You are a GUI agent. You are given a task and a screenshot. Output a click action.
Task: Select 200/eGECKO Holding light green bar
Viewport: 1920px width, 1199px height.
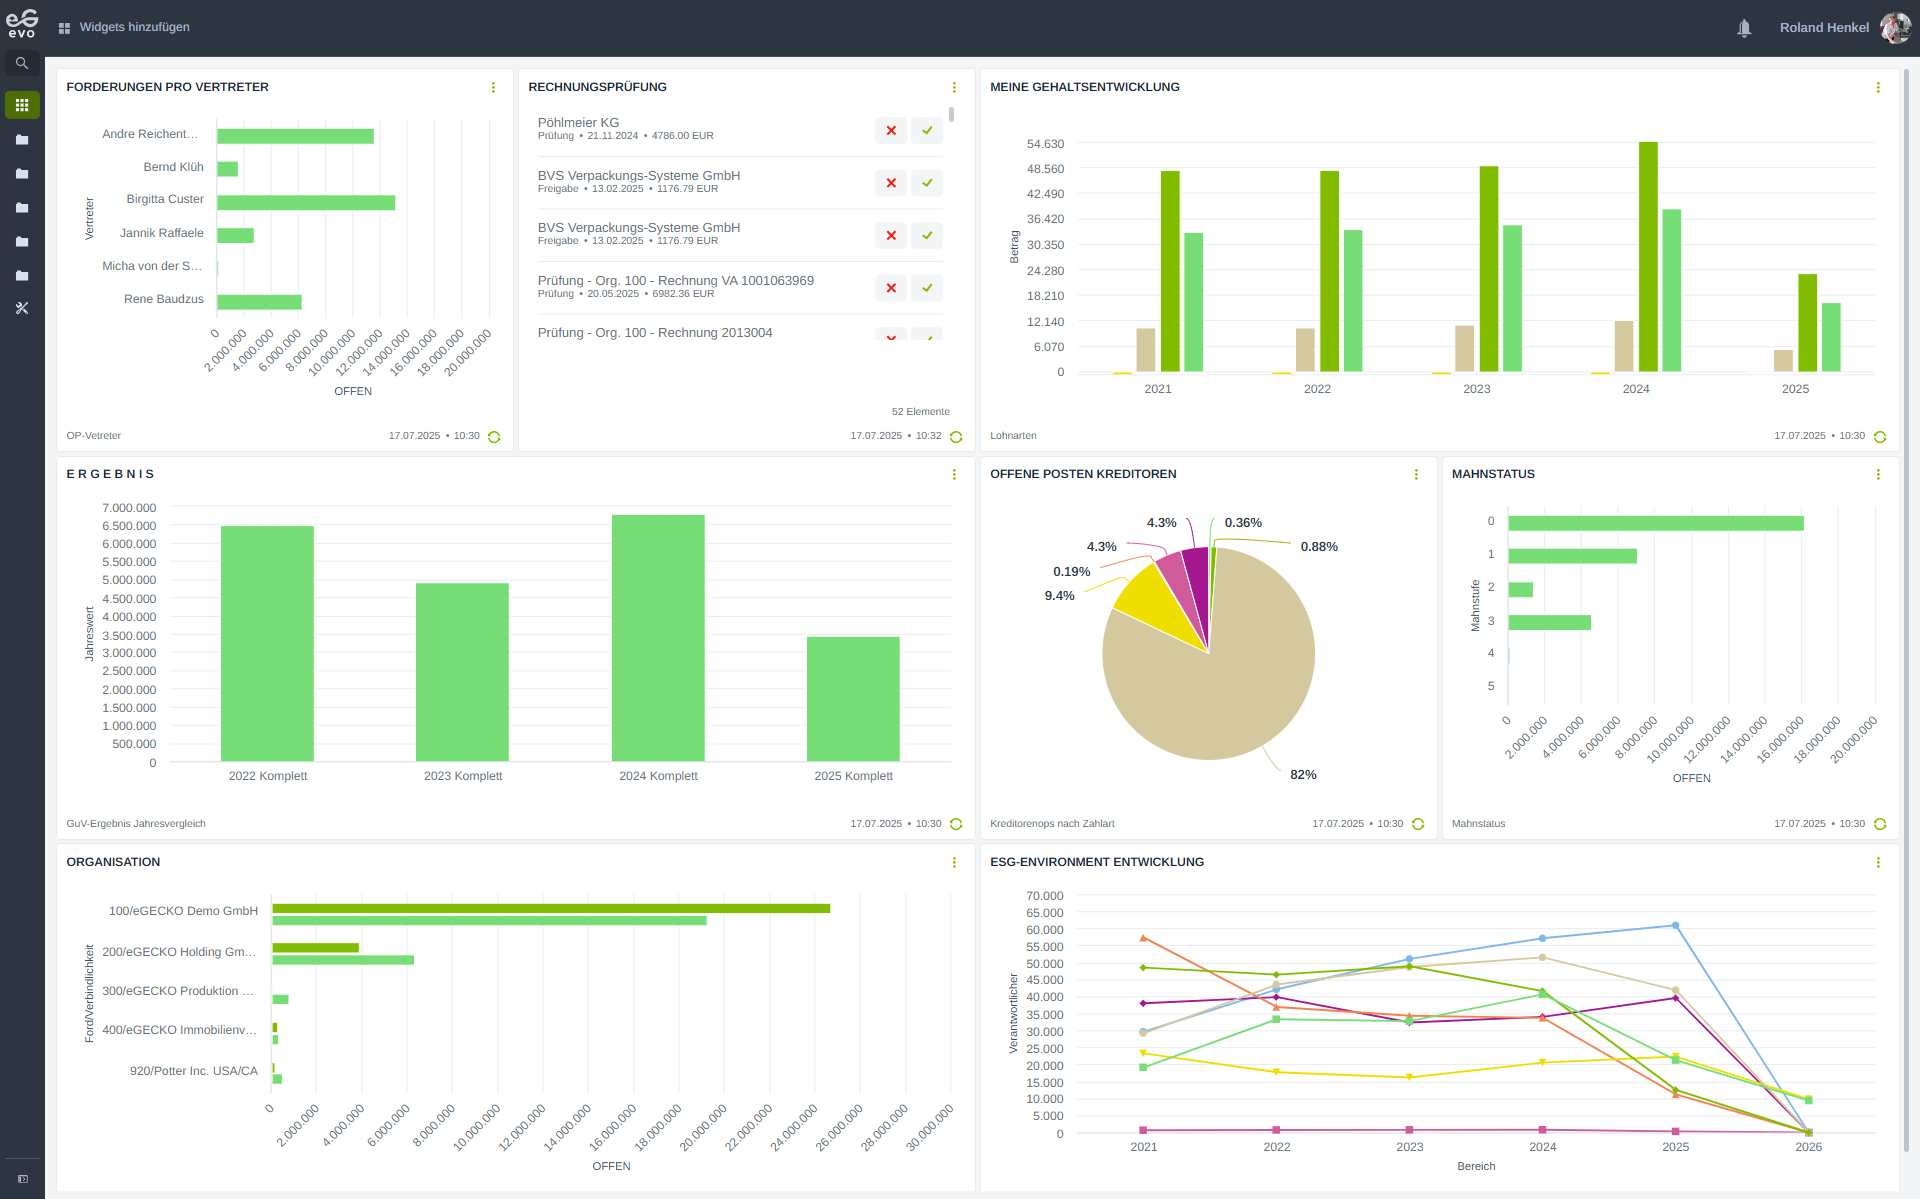coord(343,960)
